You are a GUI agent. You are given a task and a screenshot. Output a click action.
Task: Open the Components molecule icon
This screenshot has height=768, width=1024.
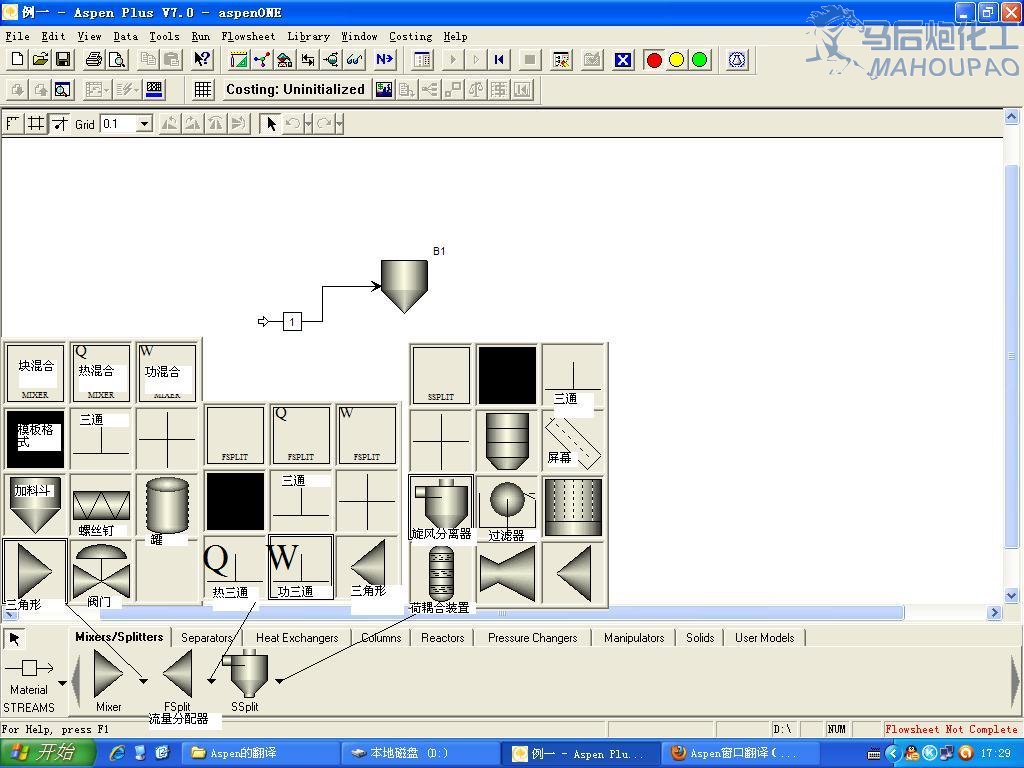262,59
